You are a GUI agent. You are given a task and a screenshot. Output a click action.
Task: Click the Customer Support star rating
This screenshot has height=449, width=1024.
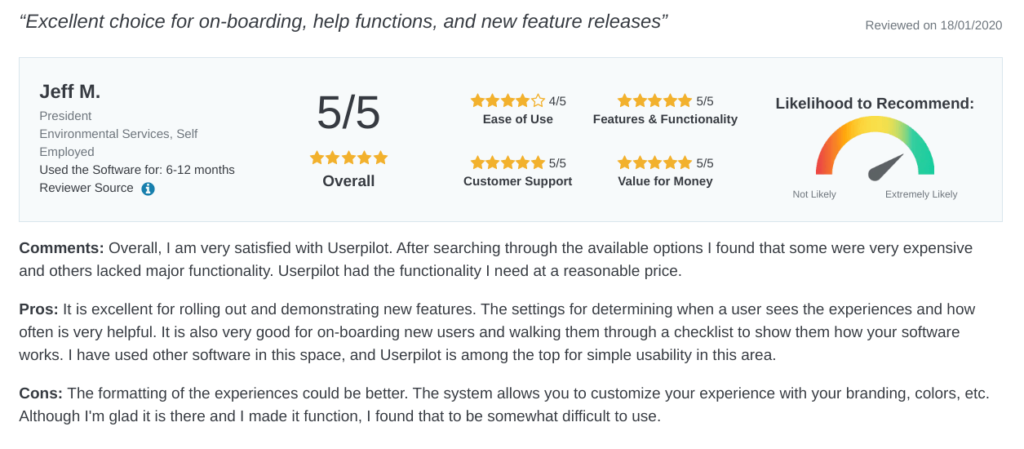coord(507,163)
